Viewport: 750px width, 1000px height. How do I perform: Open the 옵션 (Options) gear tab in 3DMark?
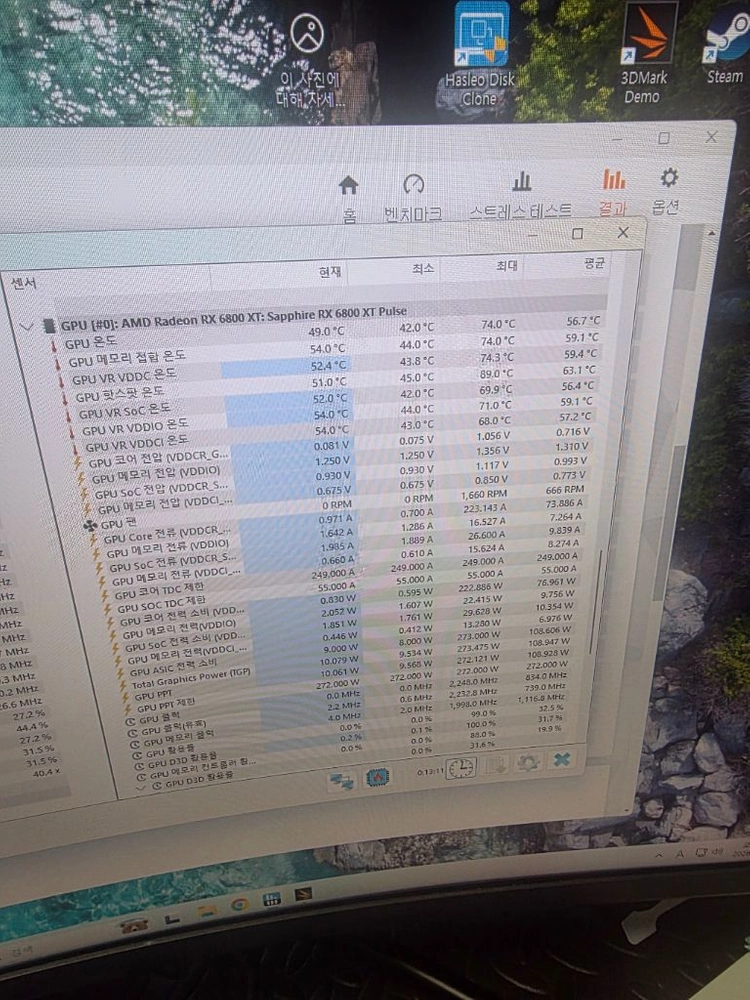pos(667,189)
